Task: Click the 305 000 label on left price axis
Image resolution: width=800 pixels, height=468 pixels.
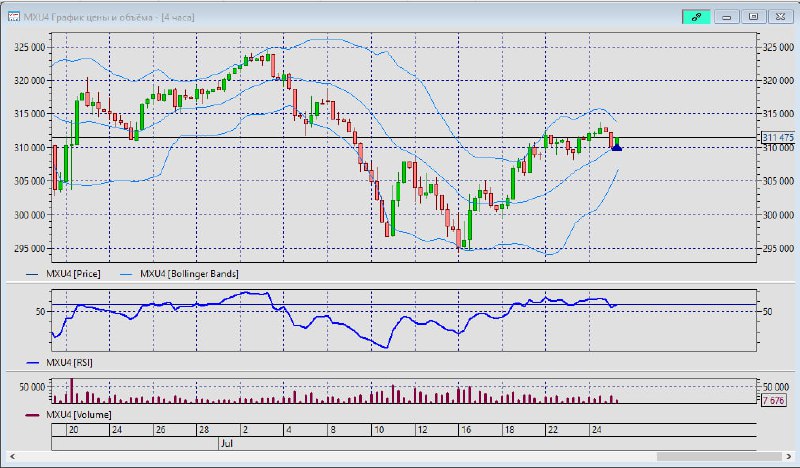Action: pyautogui.click(x=29, y=181)
